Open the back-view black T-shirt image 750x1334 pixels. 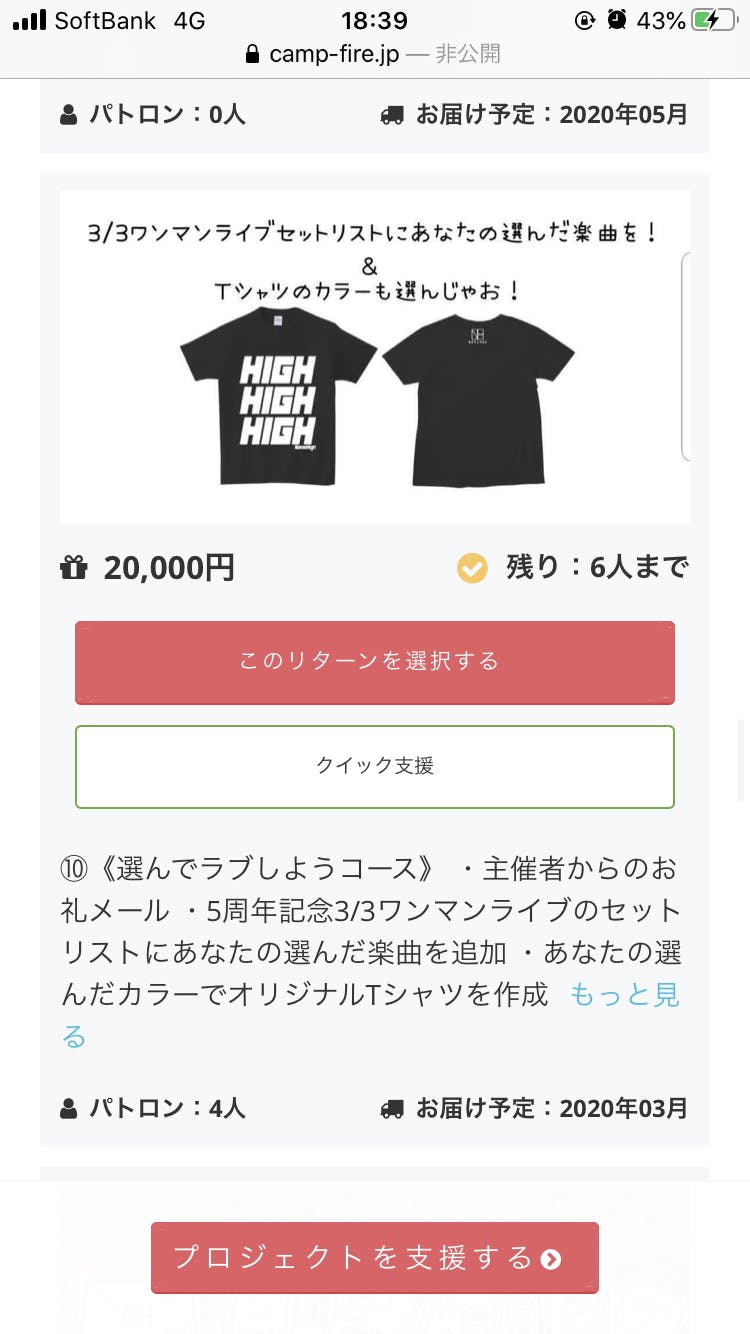point(478,398)
